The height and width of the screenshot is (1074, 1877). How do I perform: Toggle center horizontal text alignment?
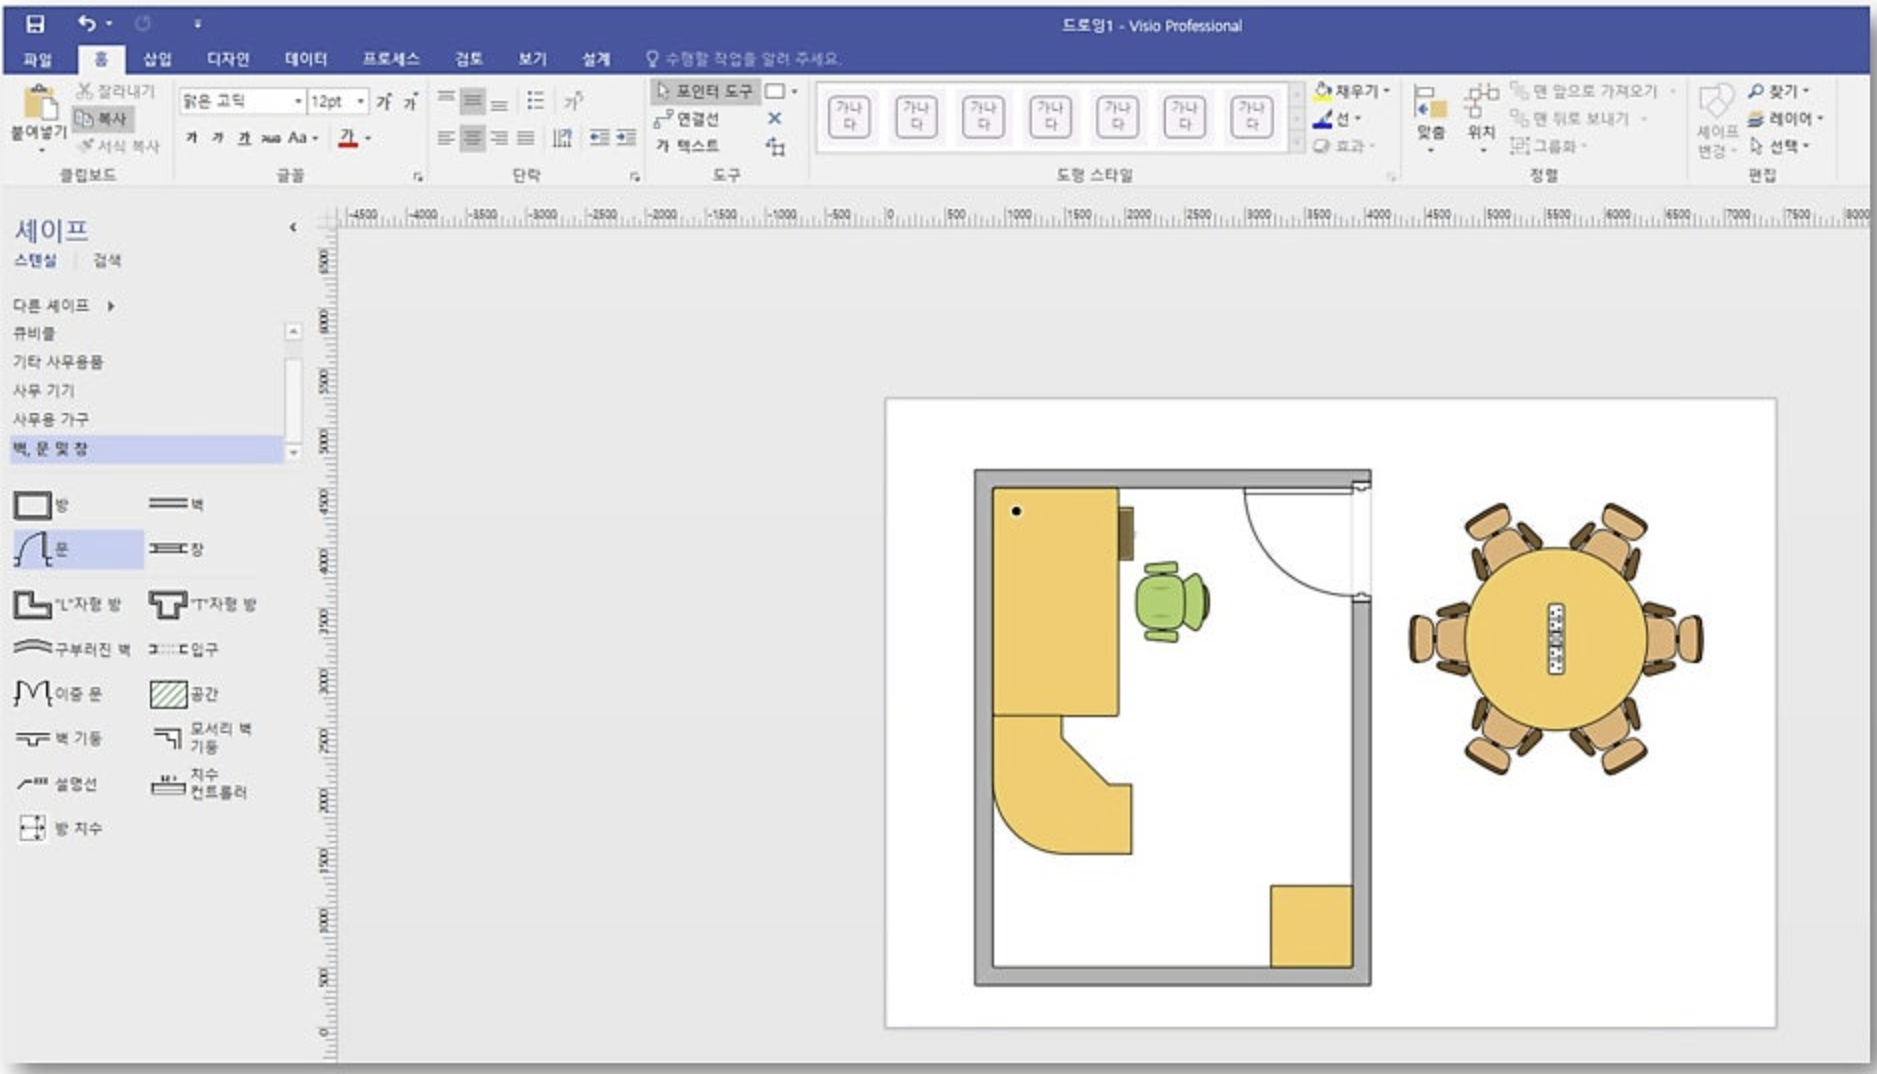point(472,138)
